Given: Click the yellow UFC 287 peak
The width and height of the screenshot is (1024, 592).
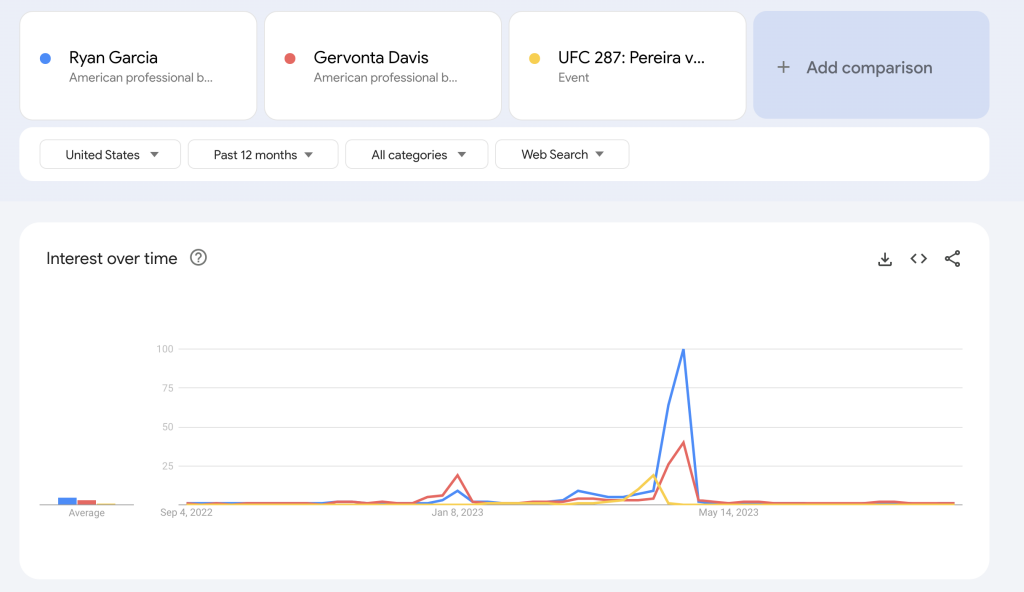Looking at the screenshot, I should point(654,475).
